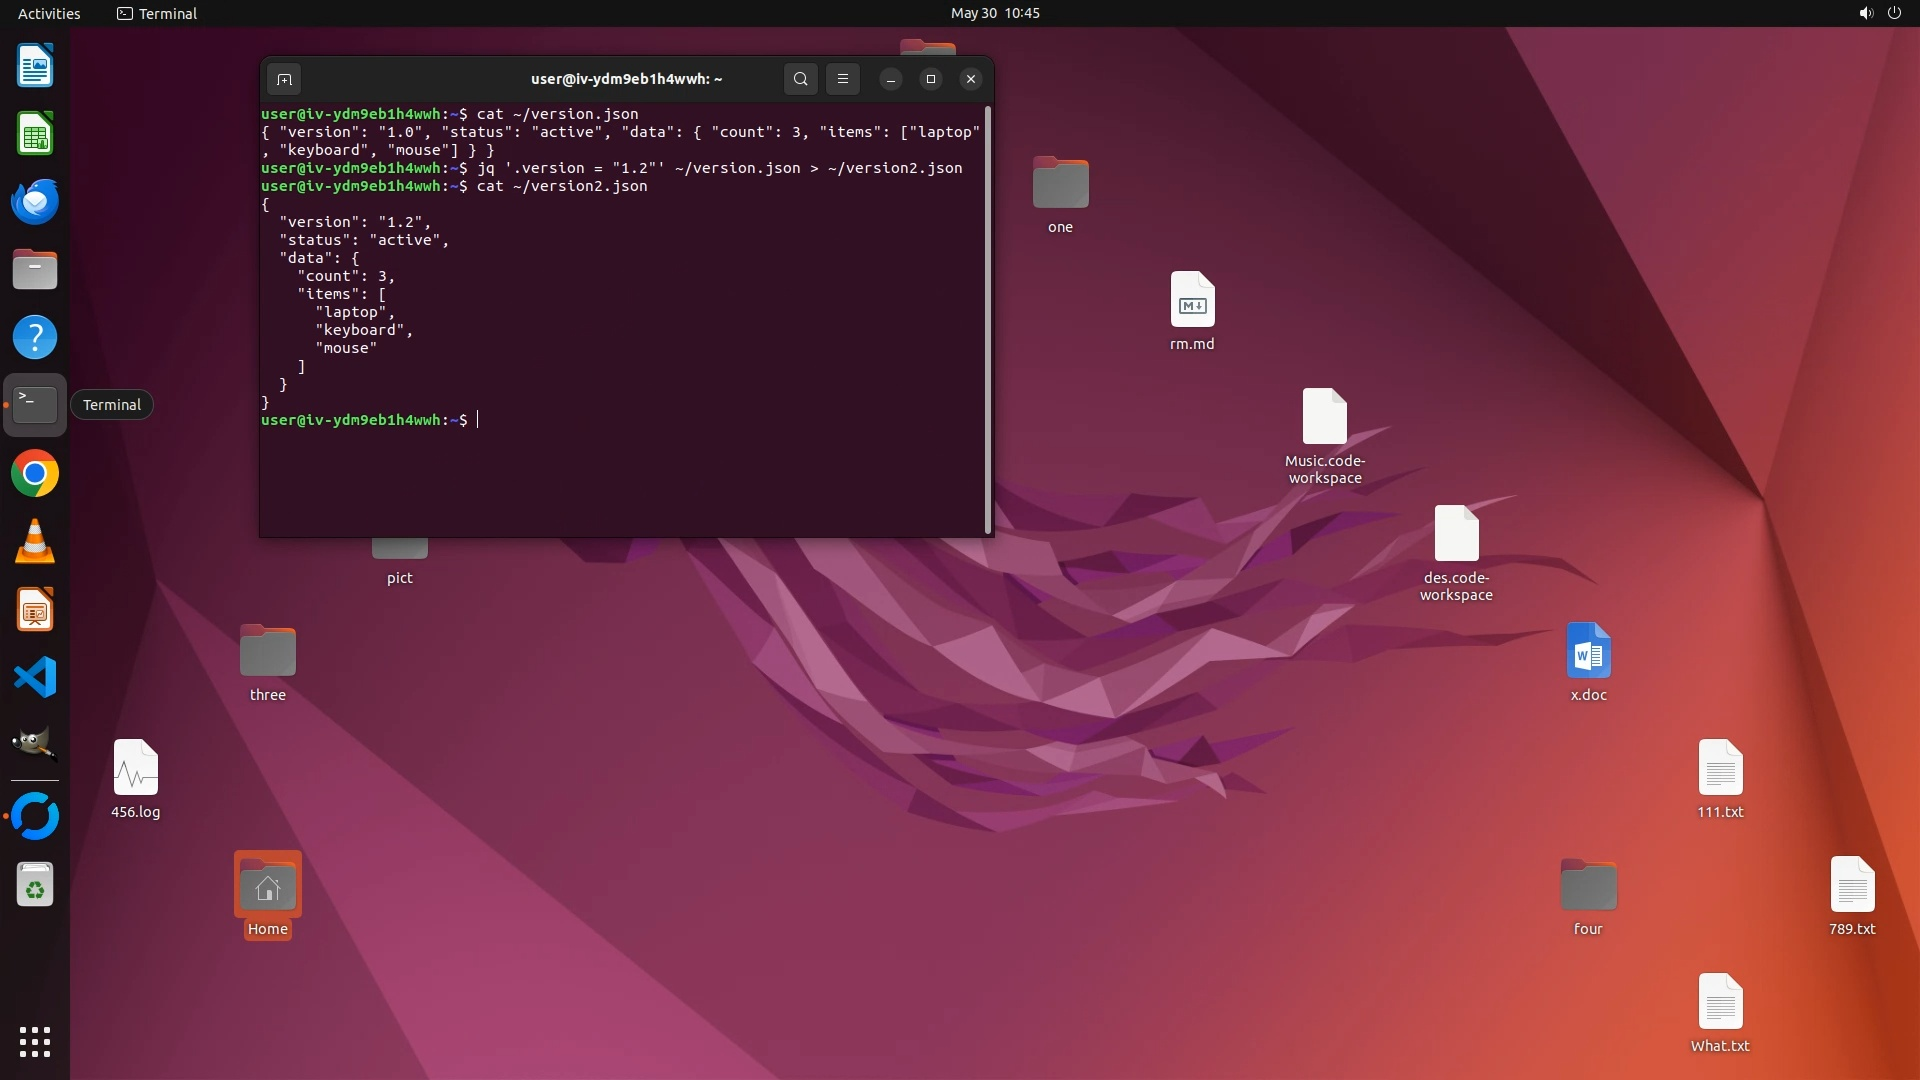Click the Activities button
1920x1080 pixels.
point(49,13)
